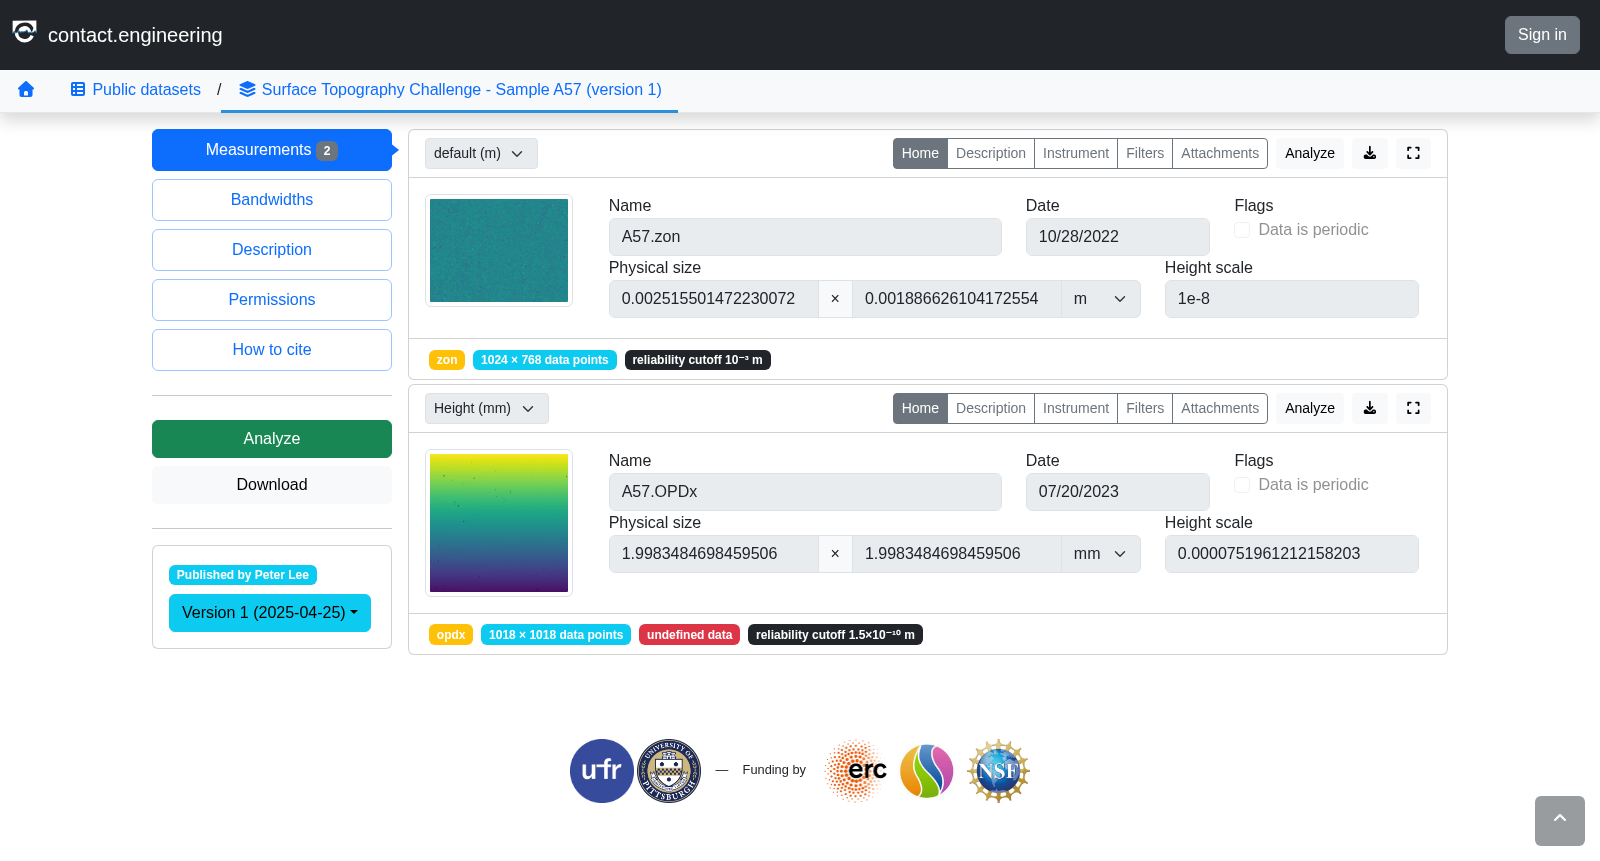Image resolution: width=1600 pixels, height=861 pixels.
Task: Click the Name field containing A57.OPDx
Action: click(x=805, y=492)
